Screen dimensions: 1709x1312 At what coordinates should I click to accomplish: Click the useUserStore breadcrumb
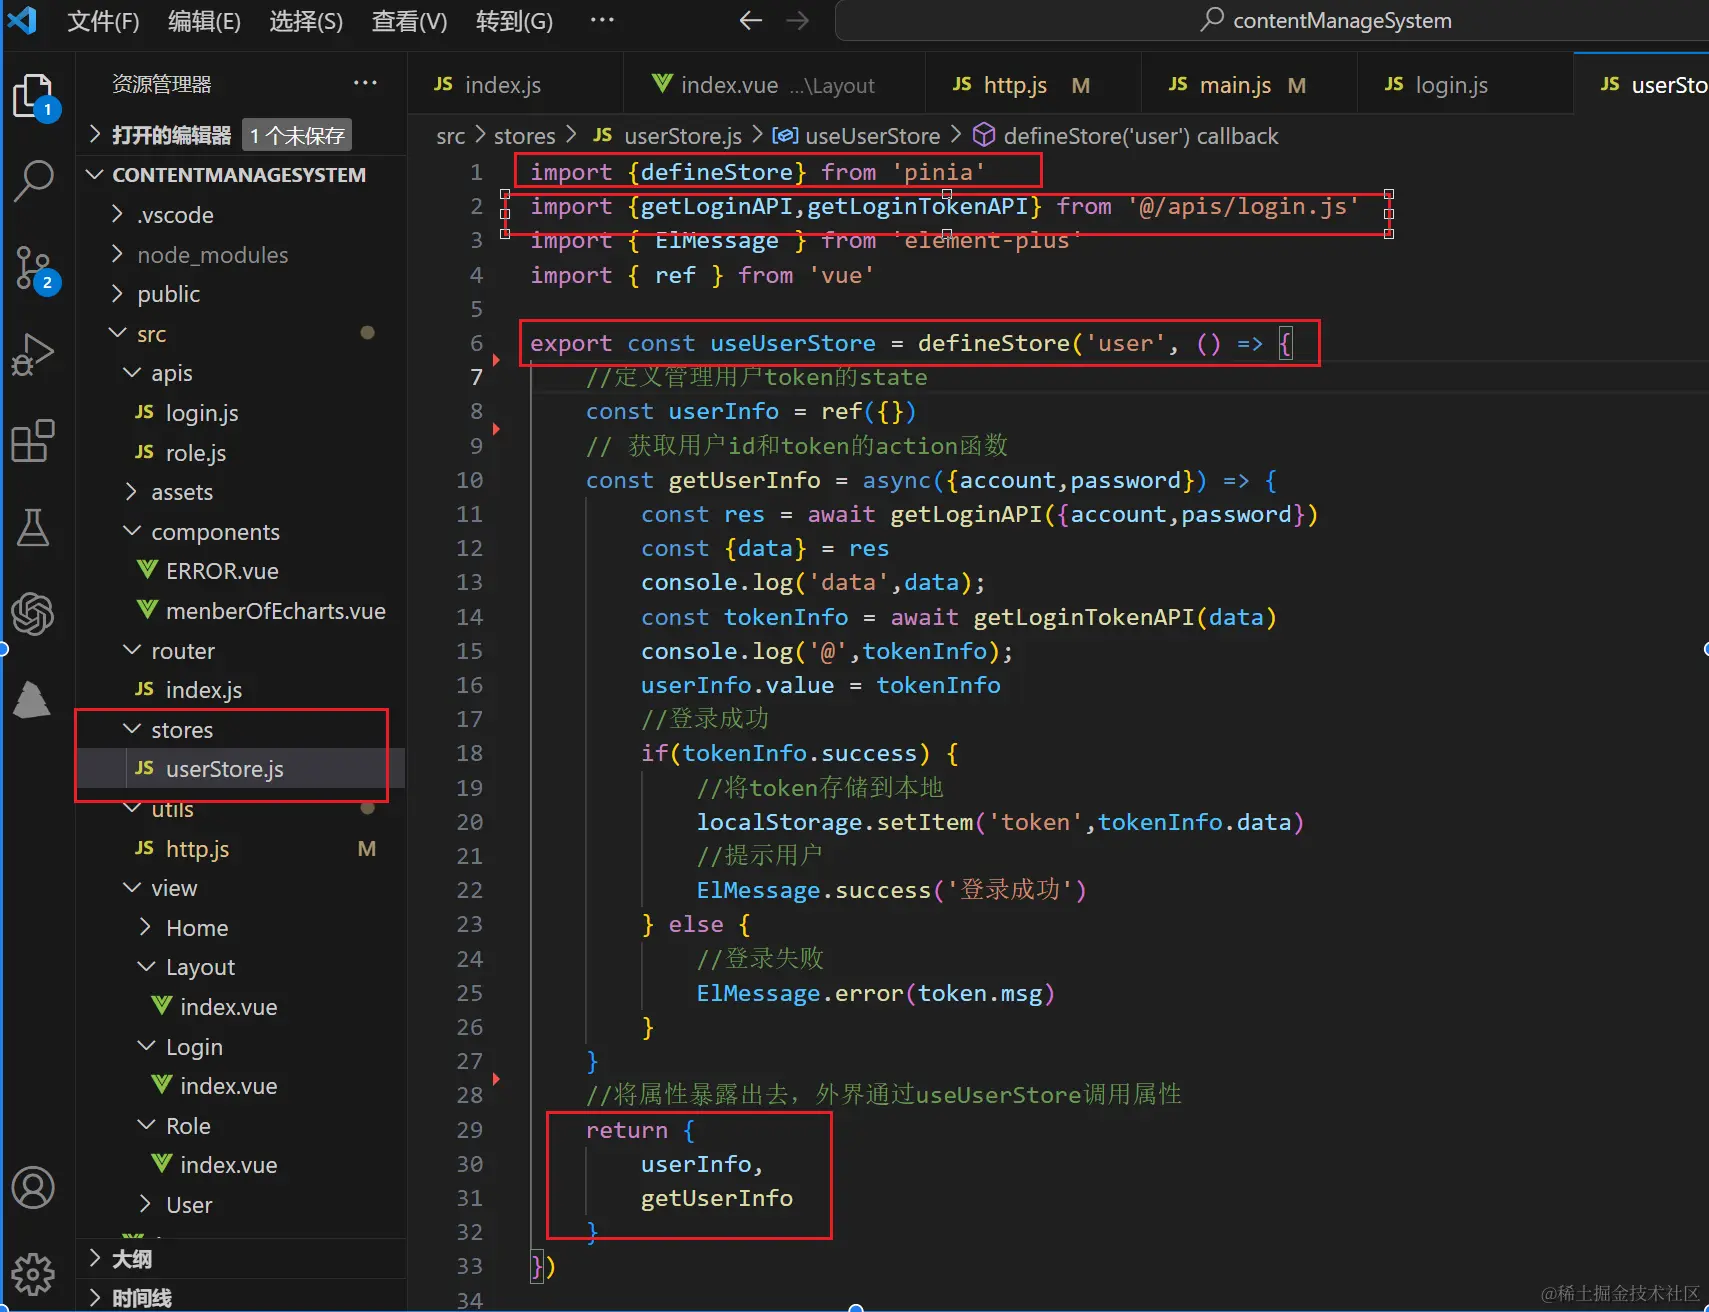857,136
